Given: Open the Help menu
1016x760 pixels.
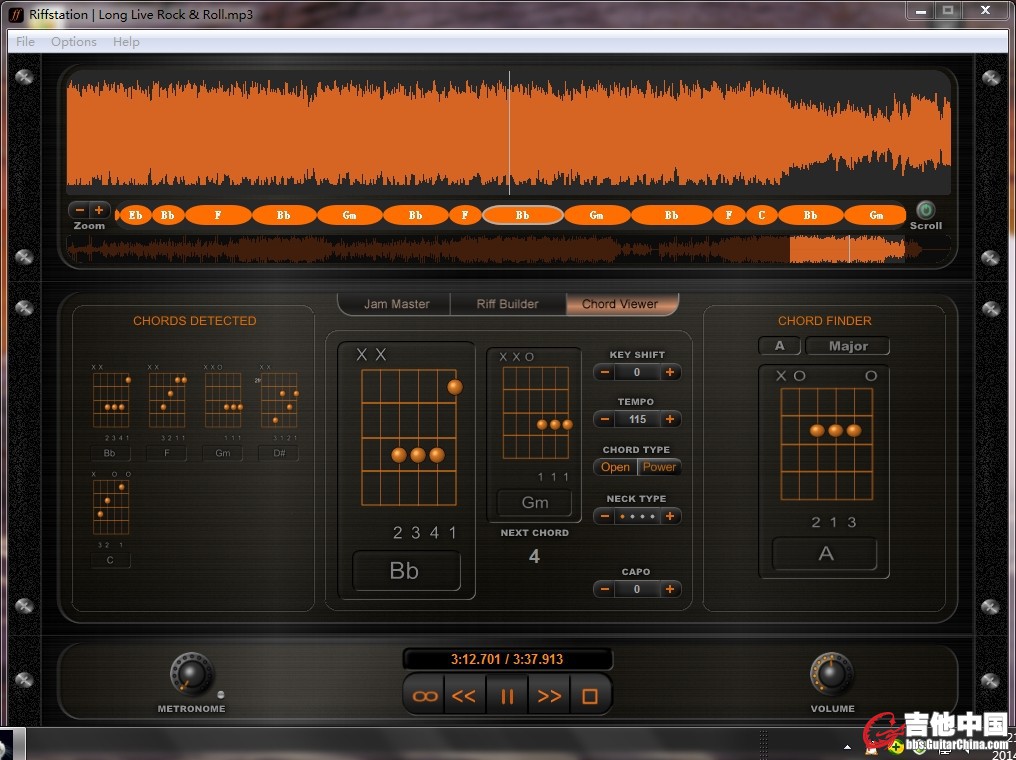Looking at the screenshot, I should point(126,41).
